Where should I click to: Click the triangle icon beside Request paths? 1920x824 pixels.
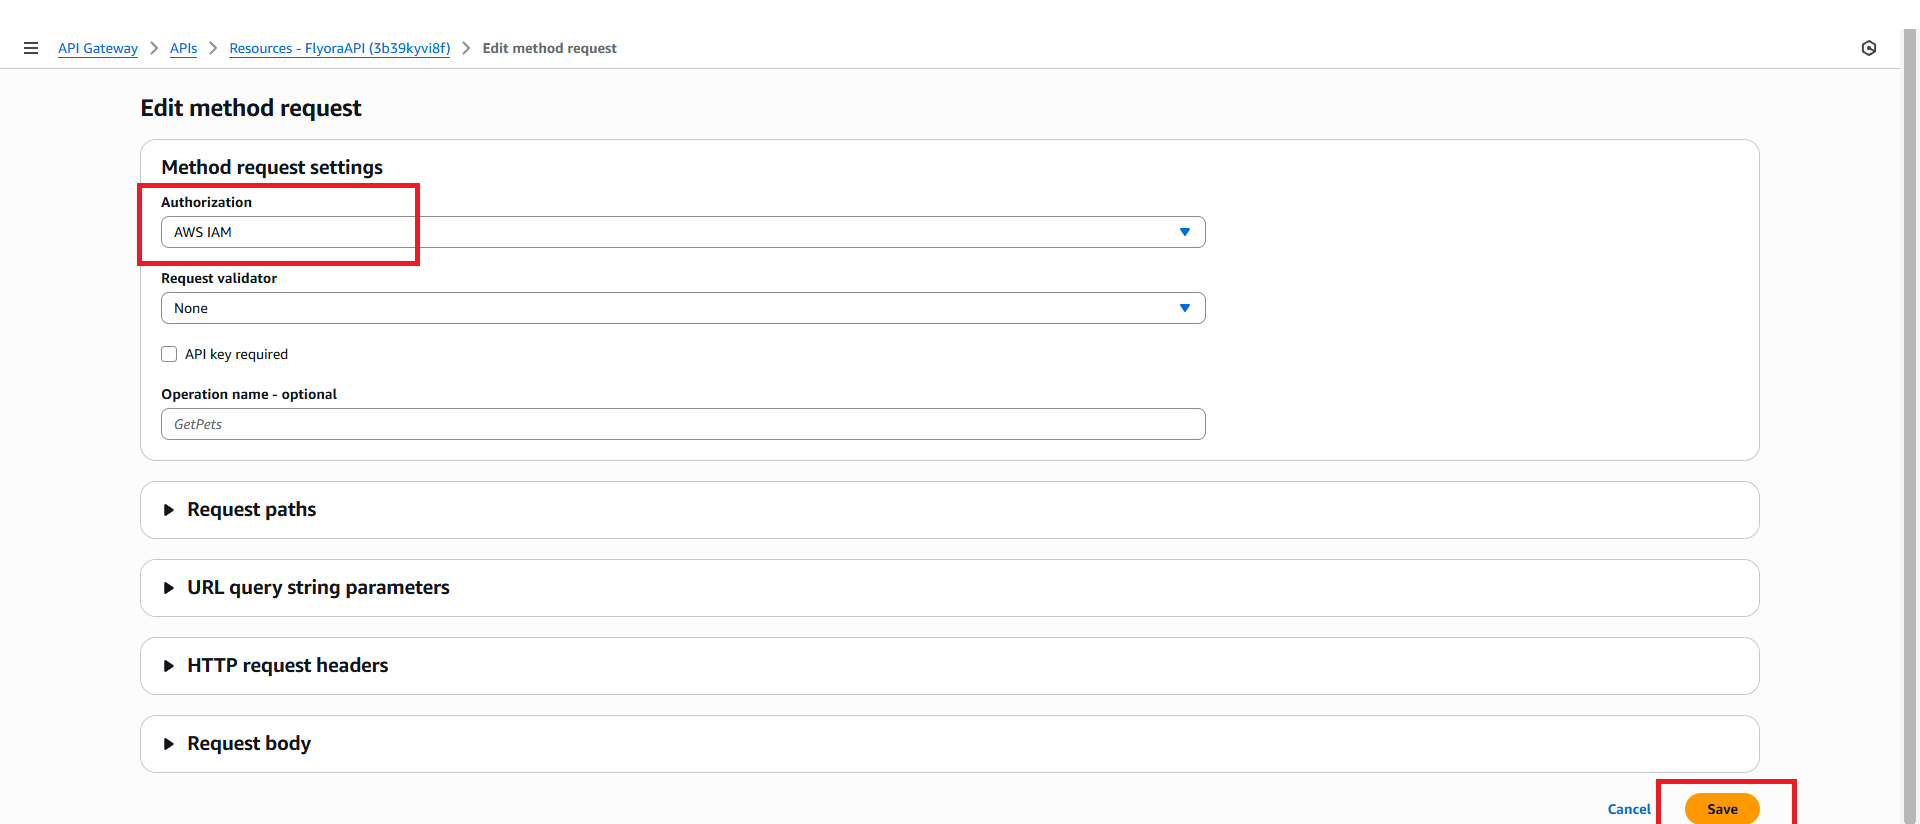point(169,510)
